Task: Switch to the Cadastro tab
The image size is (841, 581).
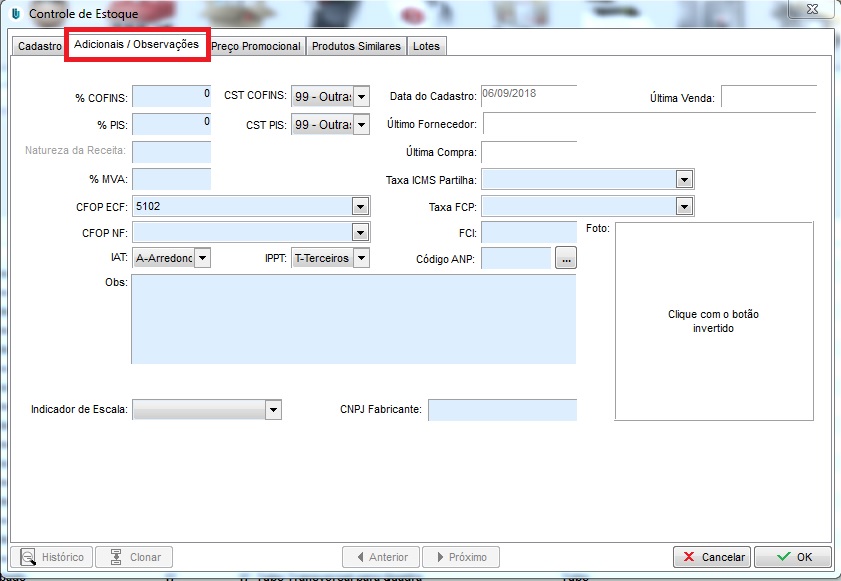Action: [x=40, y=47]
